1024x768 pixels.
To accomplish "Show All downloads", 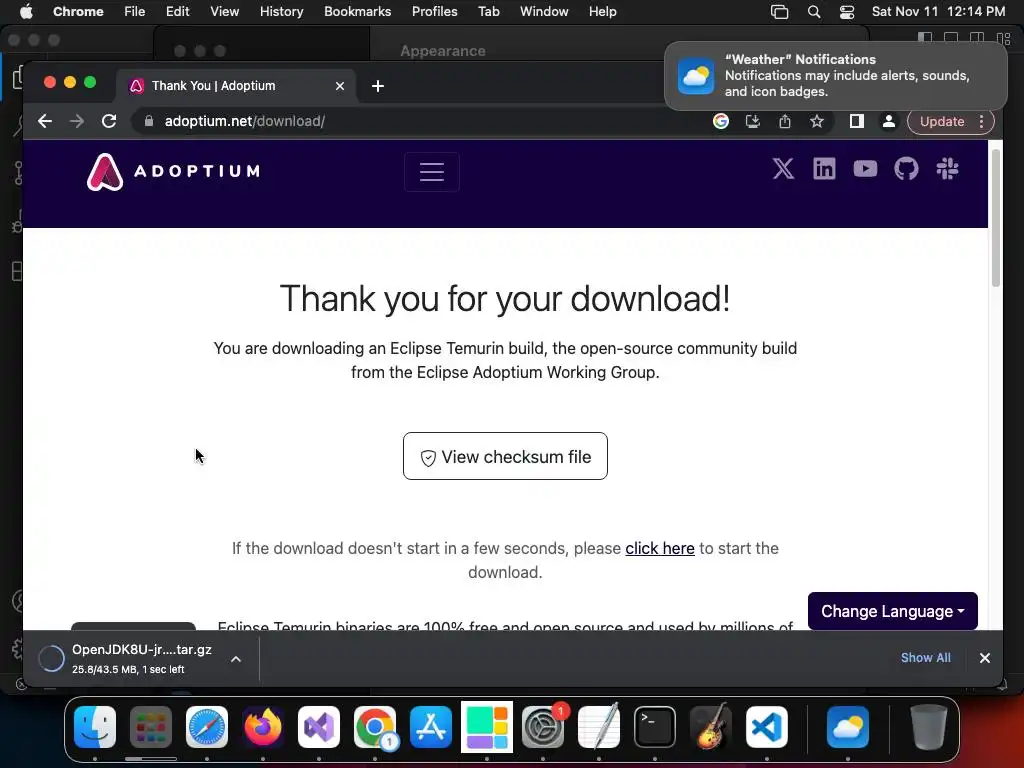I will point(925,658).
